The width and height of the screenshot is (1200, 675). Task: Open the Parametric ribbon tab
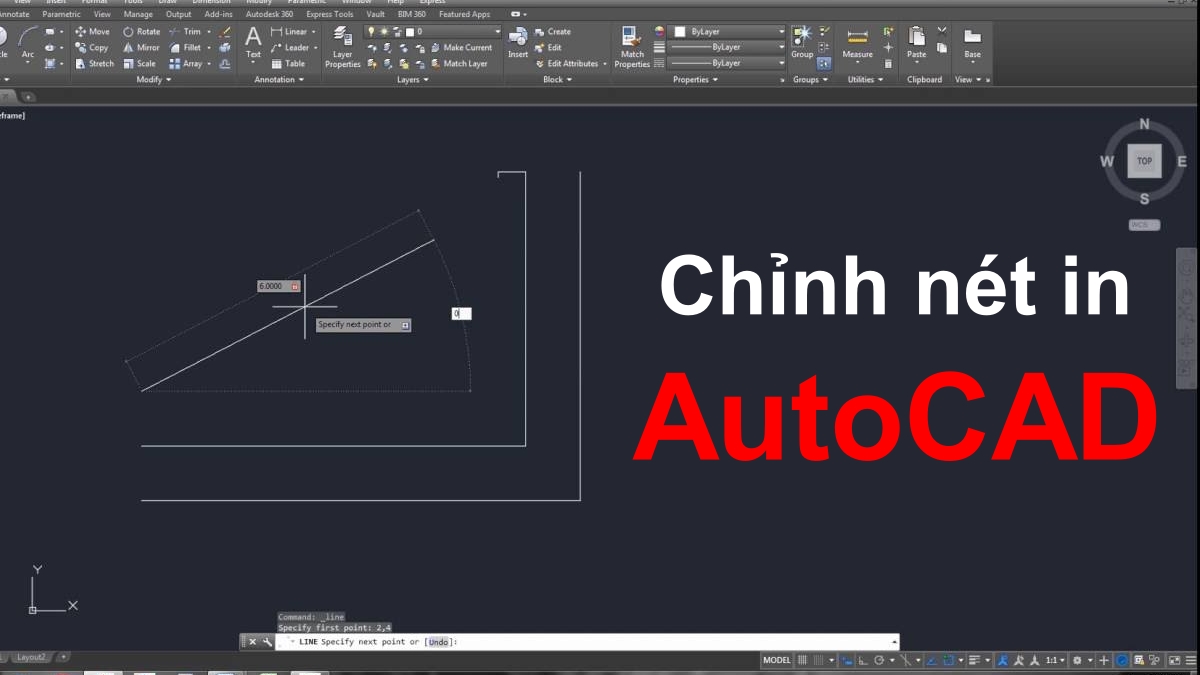[x=61, y=15]
